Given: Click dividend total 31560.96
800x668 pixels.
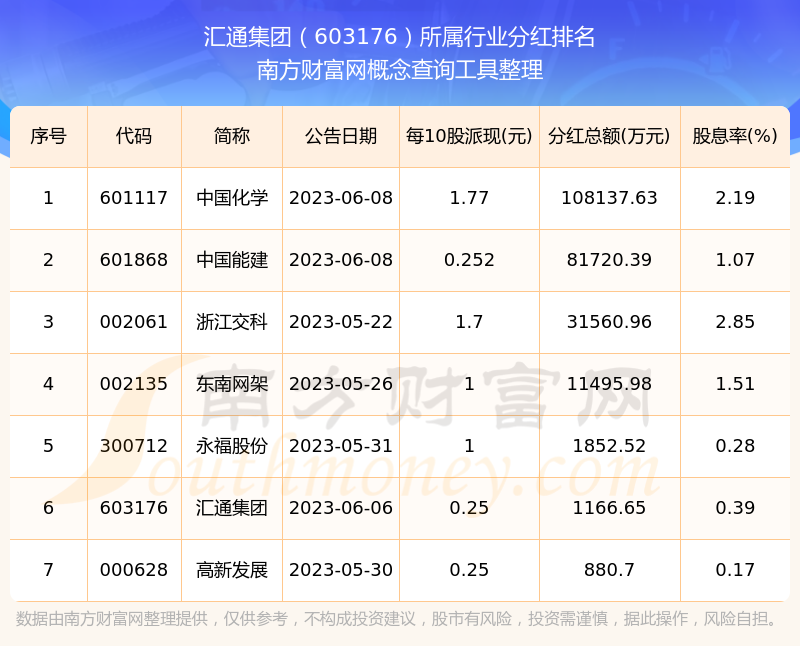Looking at the screenshot, I should click(609, 322).
